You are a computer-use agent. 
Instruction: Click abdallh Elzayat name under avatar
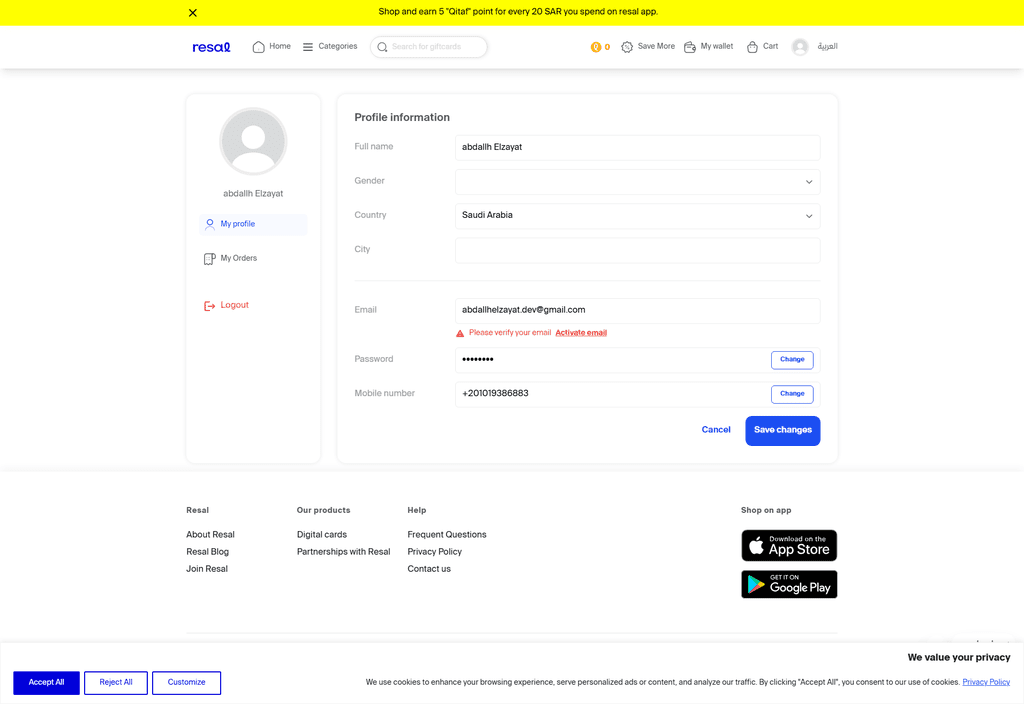click(253, 194)
